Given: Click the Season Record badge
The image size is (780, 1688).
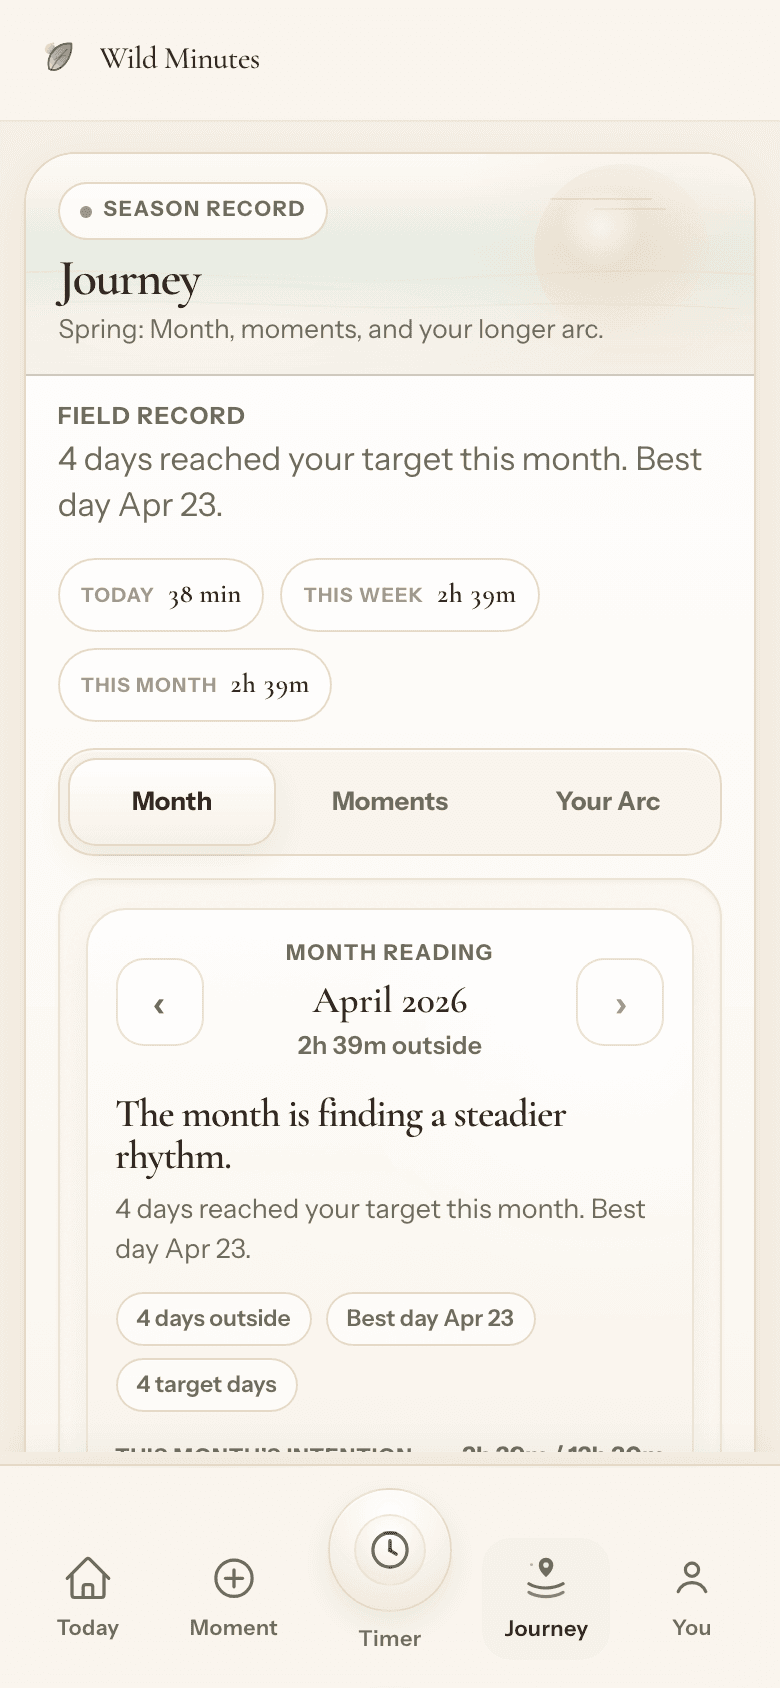Looking at the screenshot, I should 193,210.
